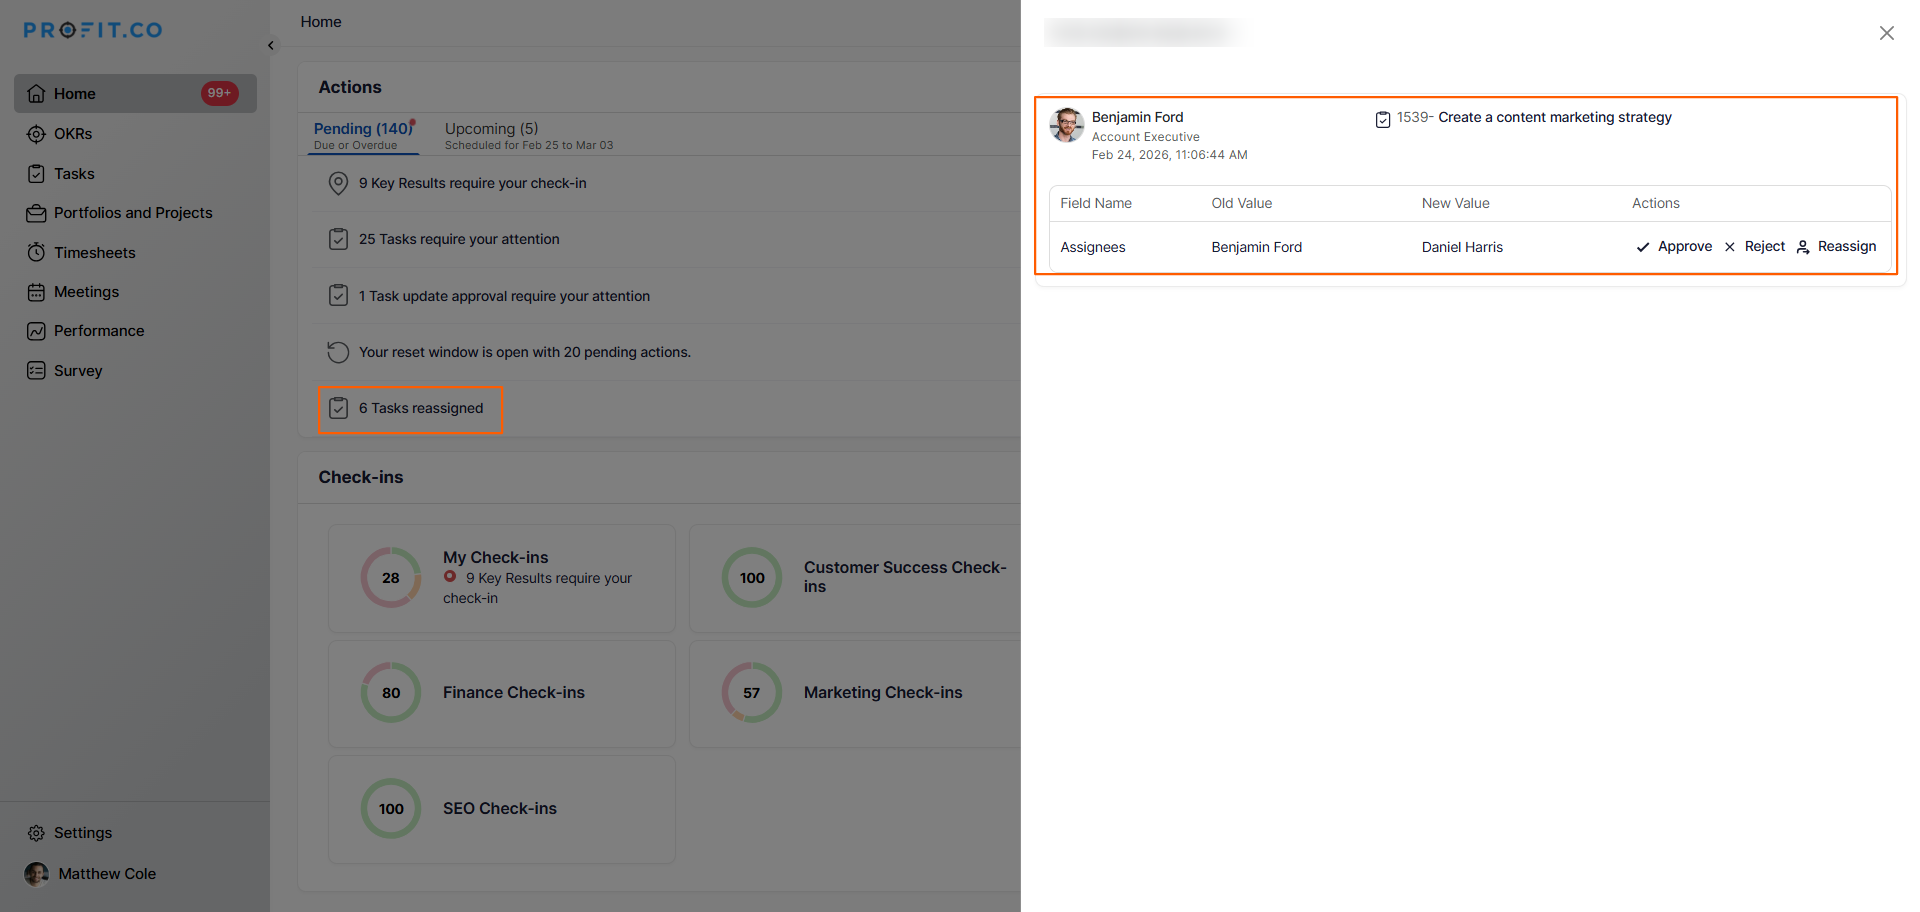
Task: Open the Home icon in the sidebar
Action: 37,93
